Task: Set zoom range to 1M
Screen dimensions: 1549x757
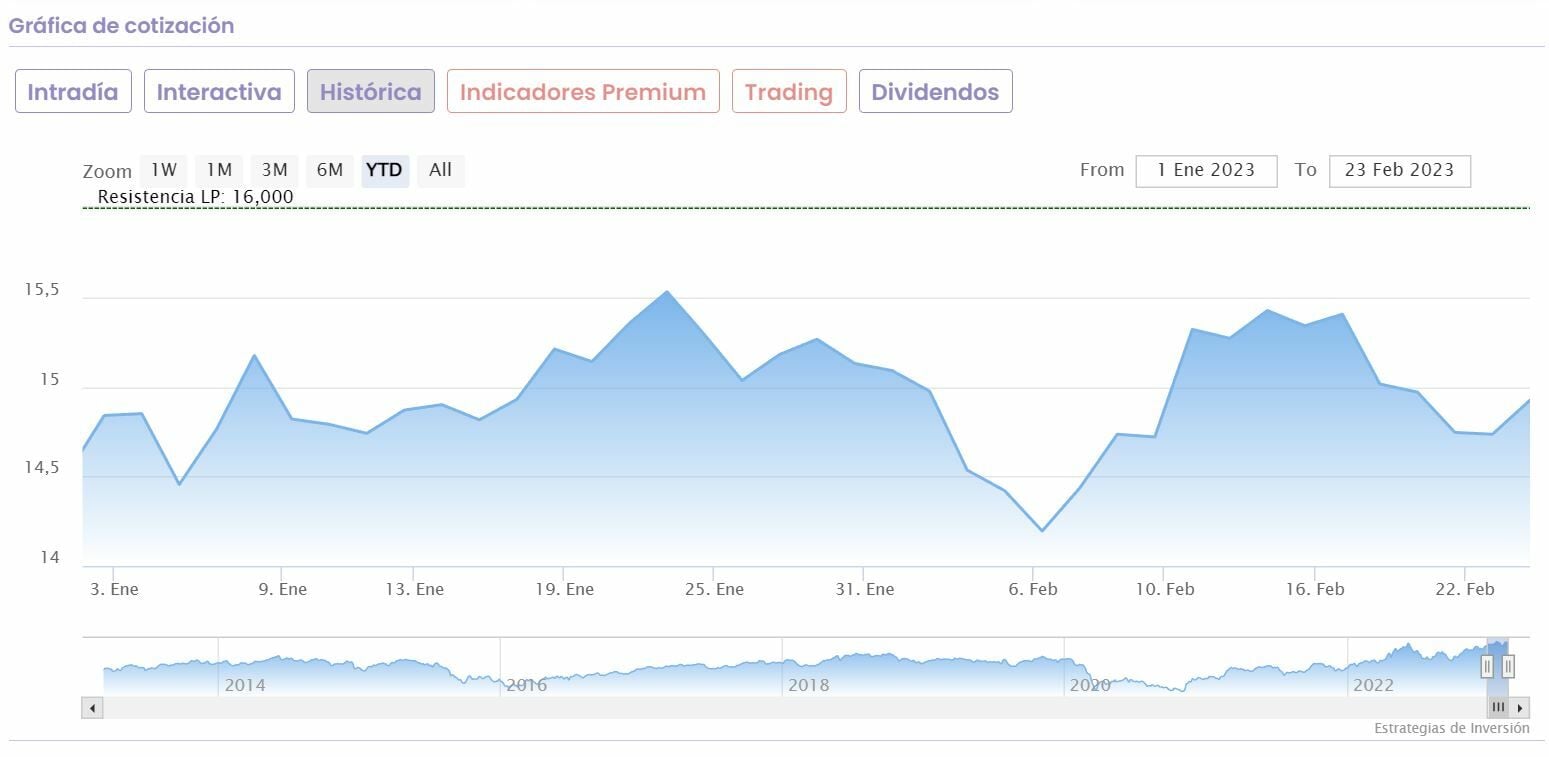Action: (219, 170)
